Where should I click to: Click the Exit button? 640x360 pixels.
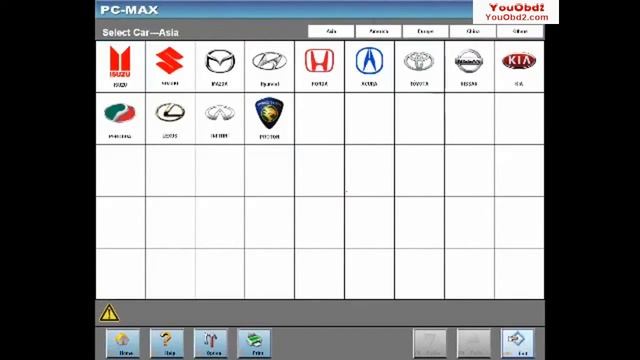click(x=518, y=343)
